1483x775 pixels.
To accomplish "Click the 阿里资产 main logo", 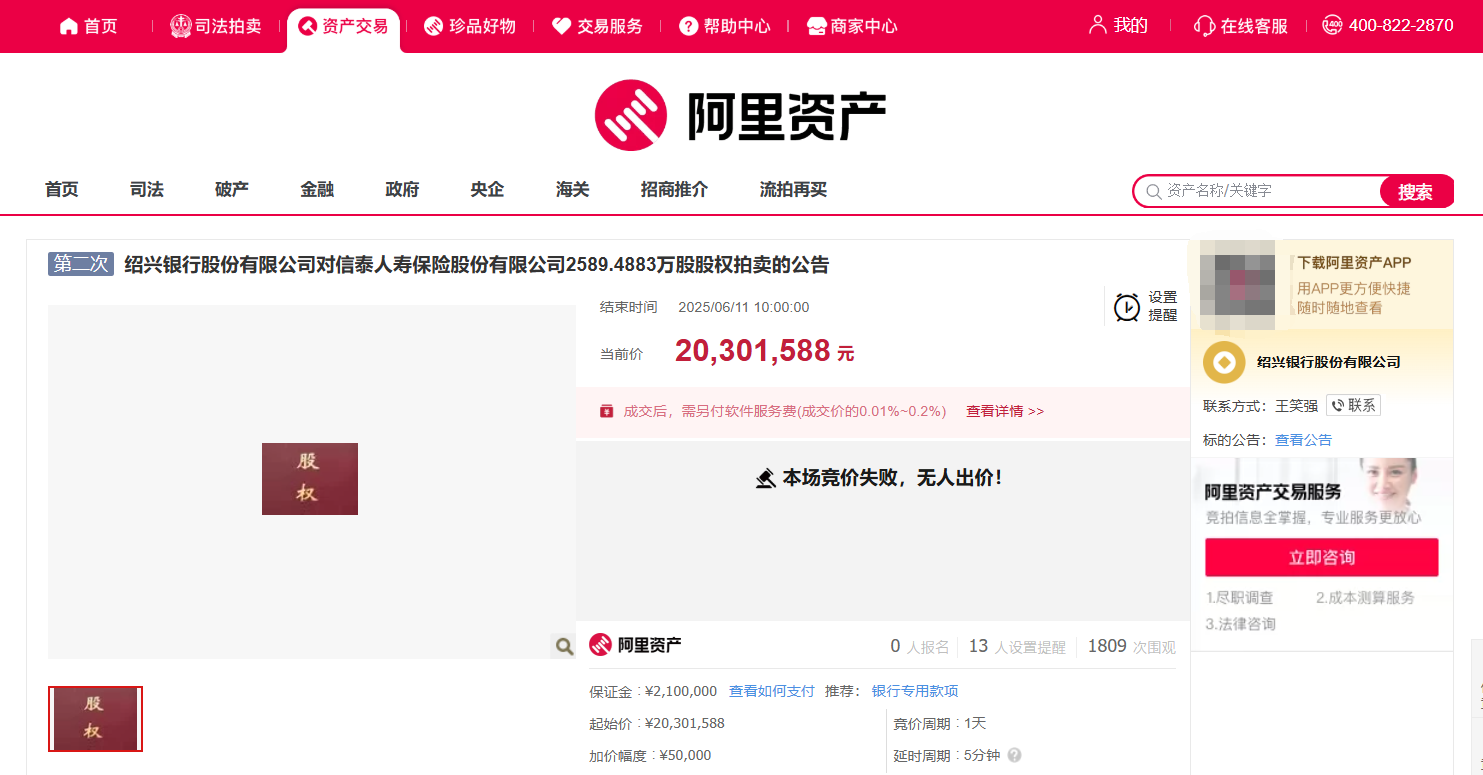I will [740, 115].
